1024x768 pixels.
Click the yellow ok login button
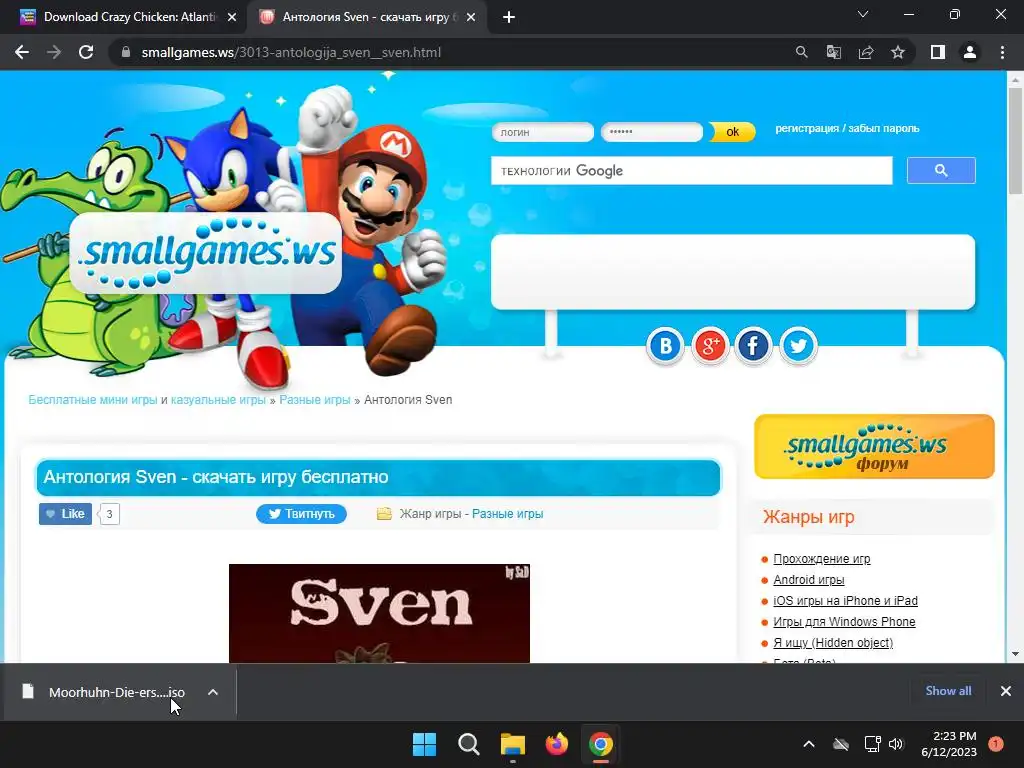coord(733,132)
